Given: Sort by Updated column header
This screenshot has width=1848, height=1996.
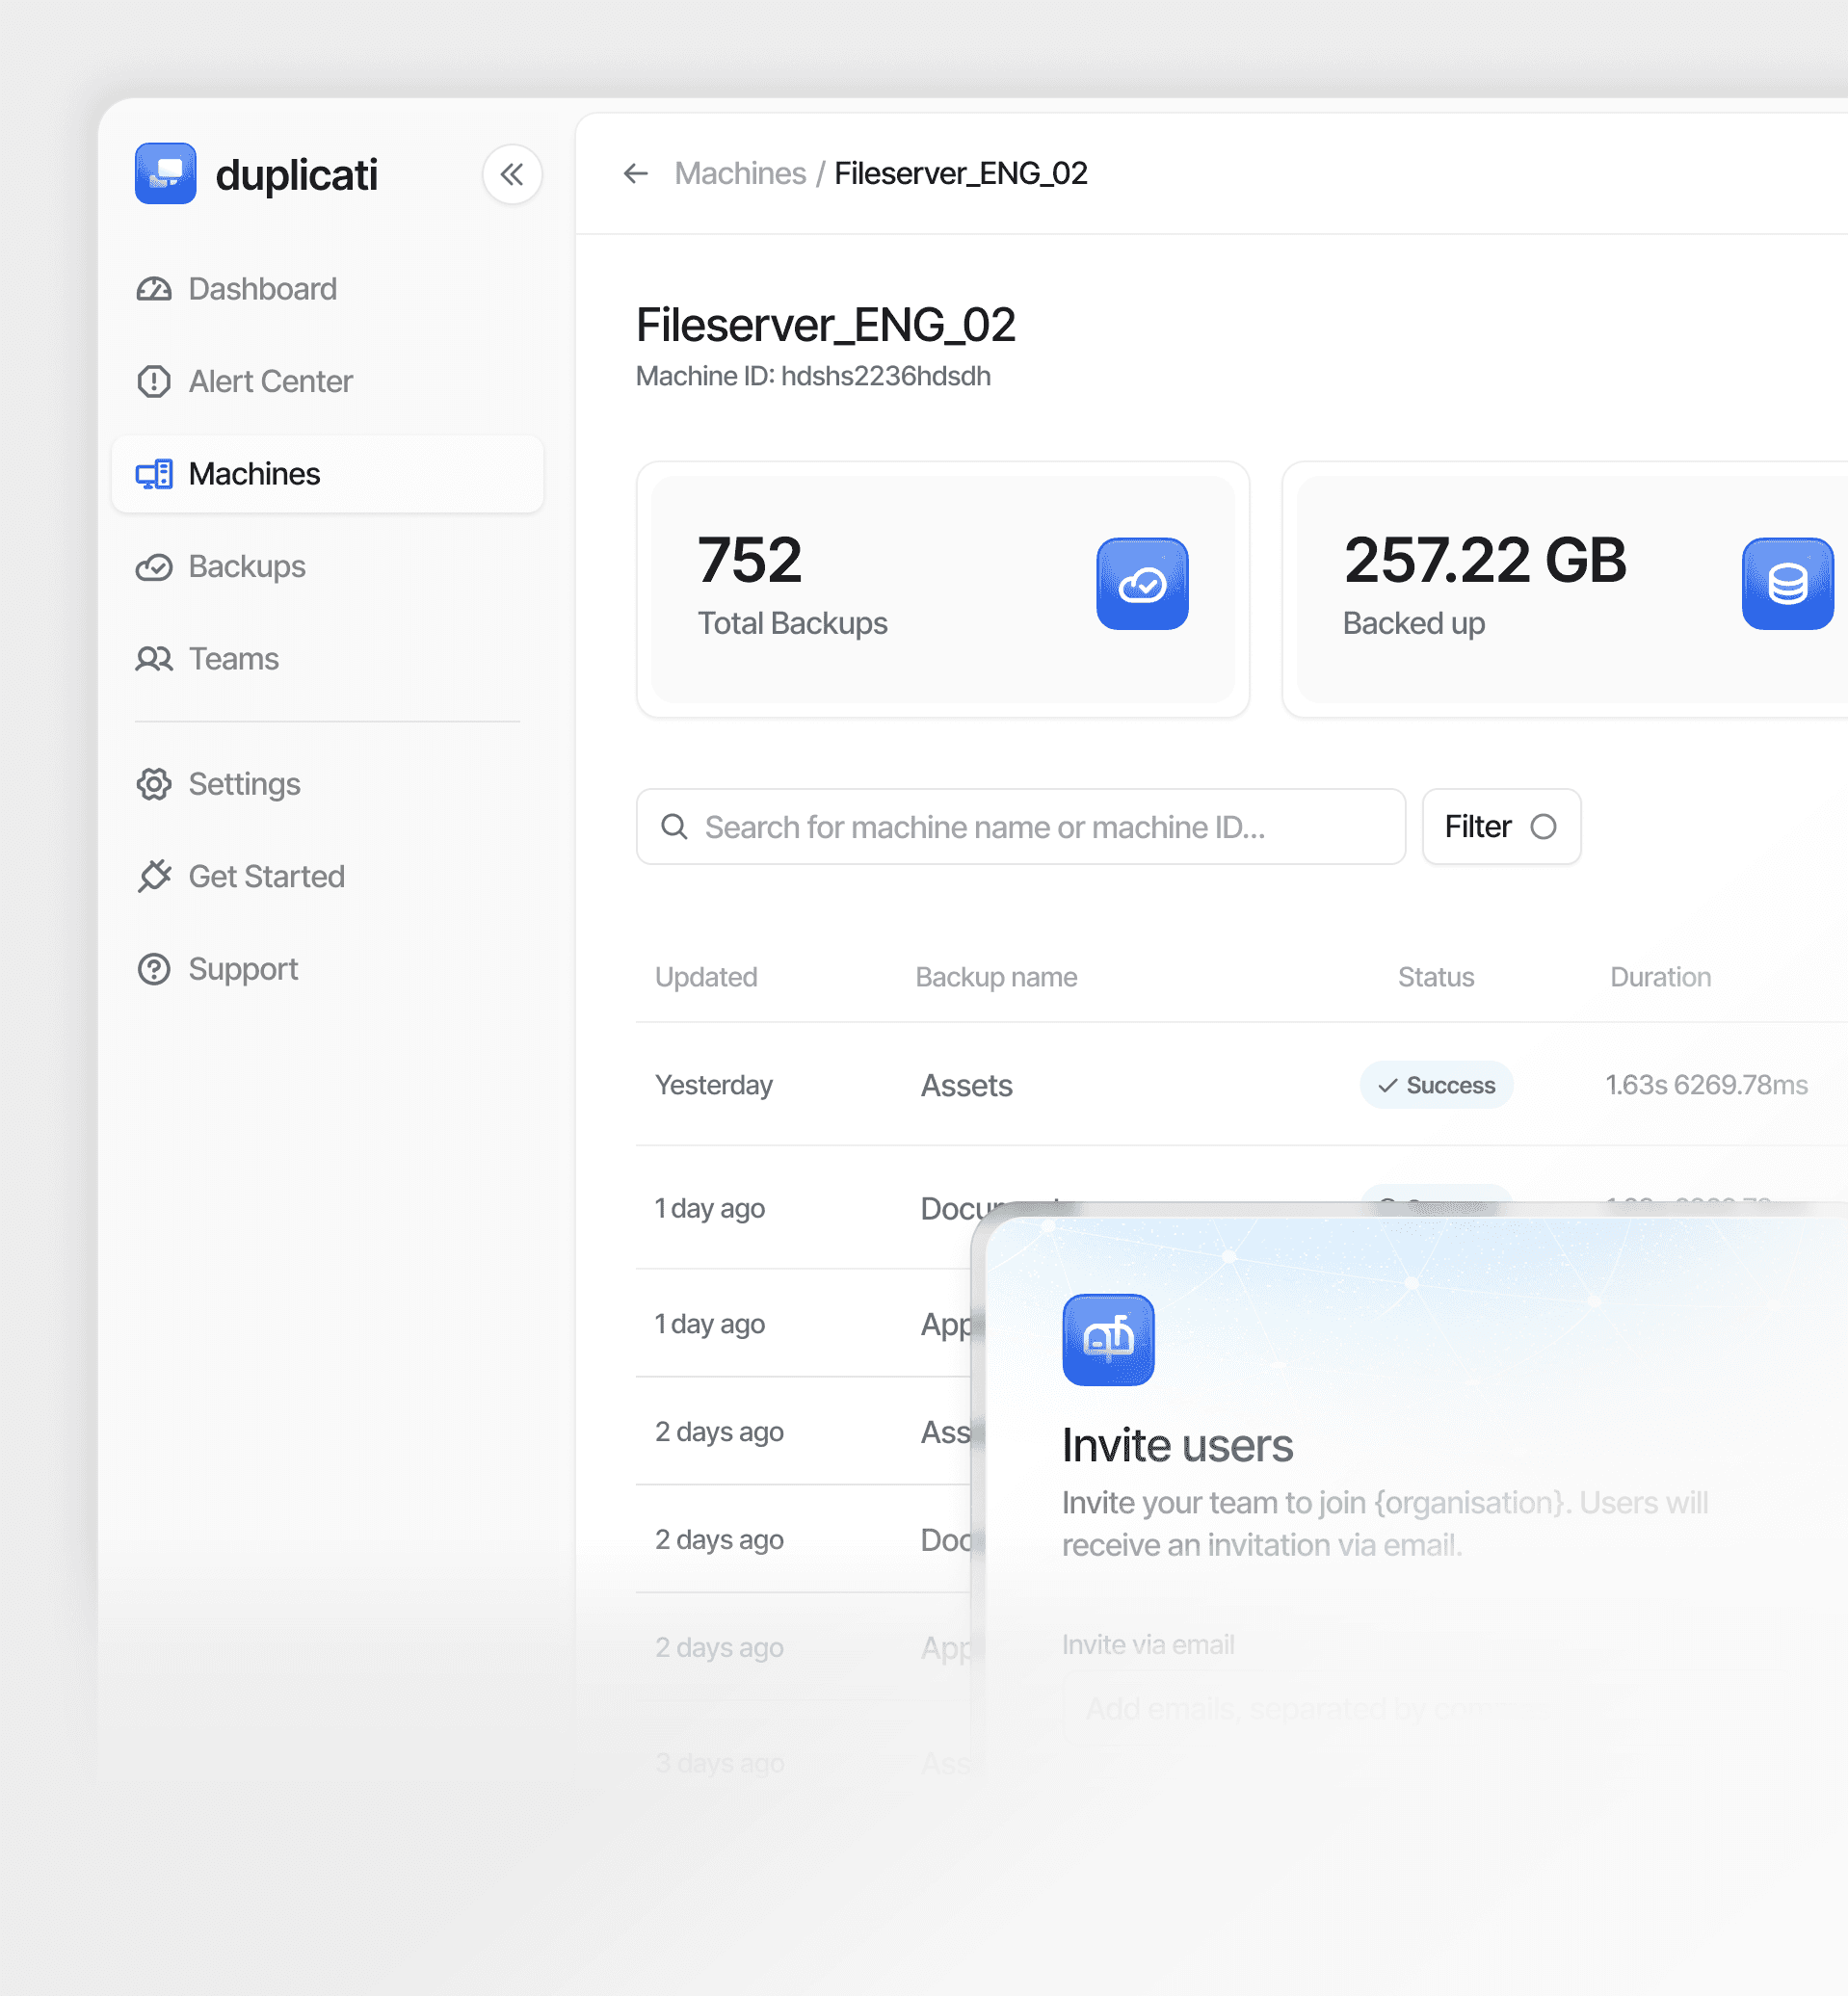Looking at the screenshot, I should (706, 977).
